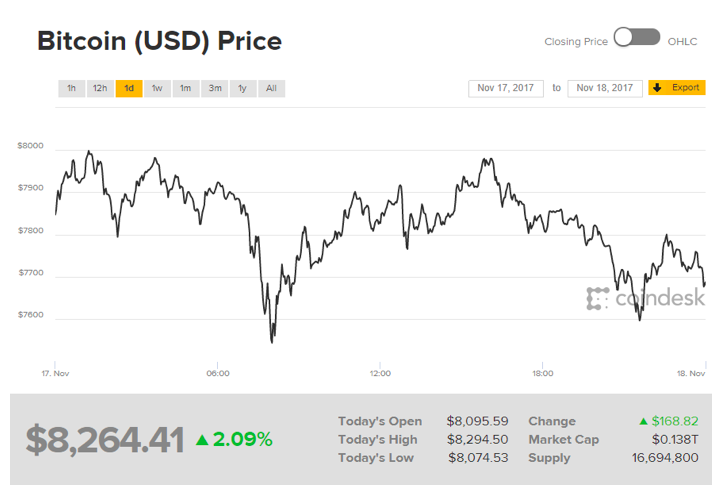
Task: Click the CoinDesk logo watermark
Action: tap(645, 298)
